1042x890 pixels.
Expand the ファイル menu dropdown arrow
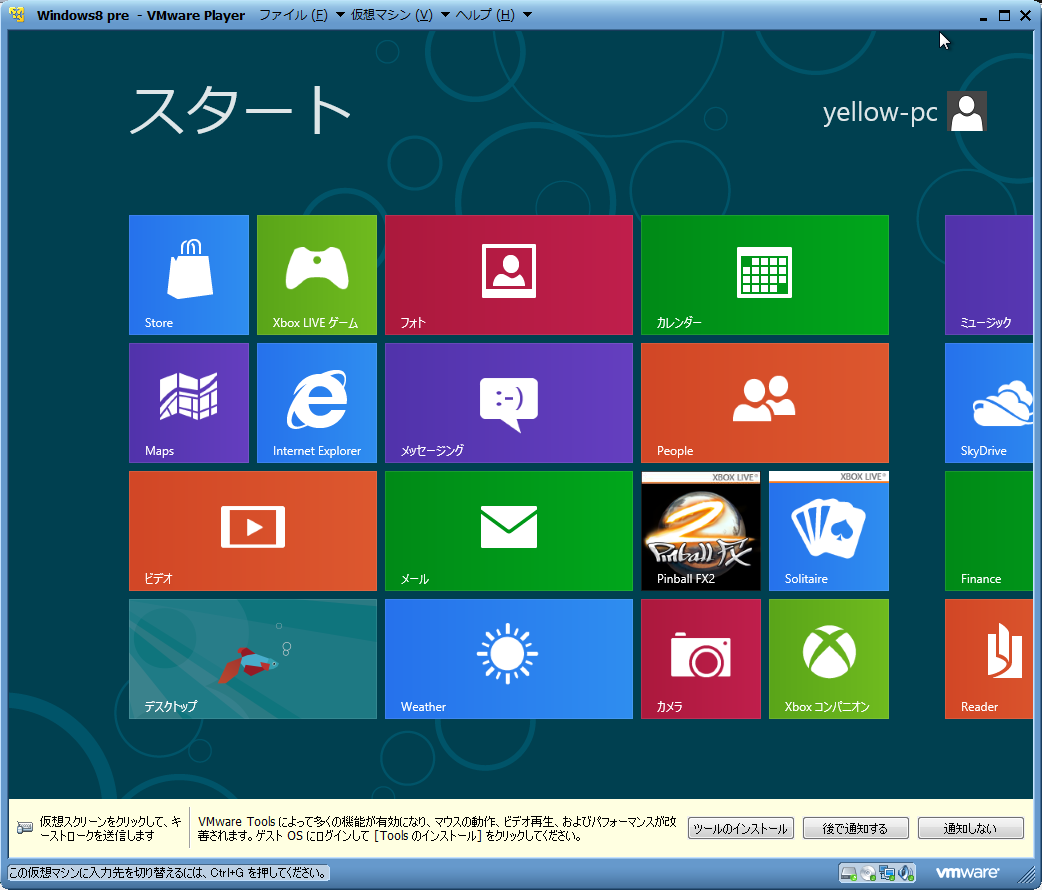[x=340, y=15]
